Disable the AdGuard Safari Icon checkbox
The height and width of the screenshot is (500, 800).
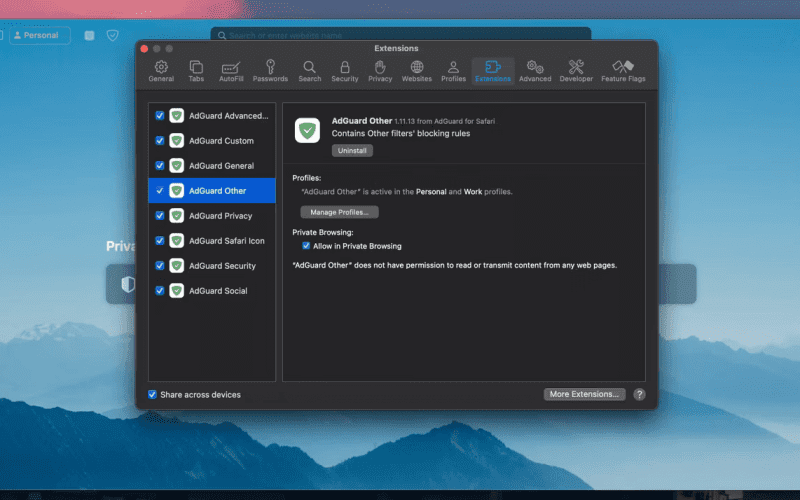pos(160,240)
